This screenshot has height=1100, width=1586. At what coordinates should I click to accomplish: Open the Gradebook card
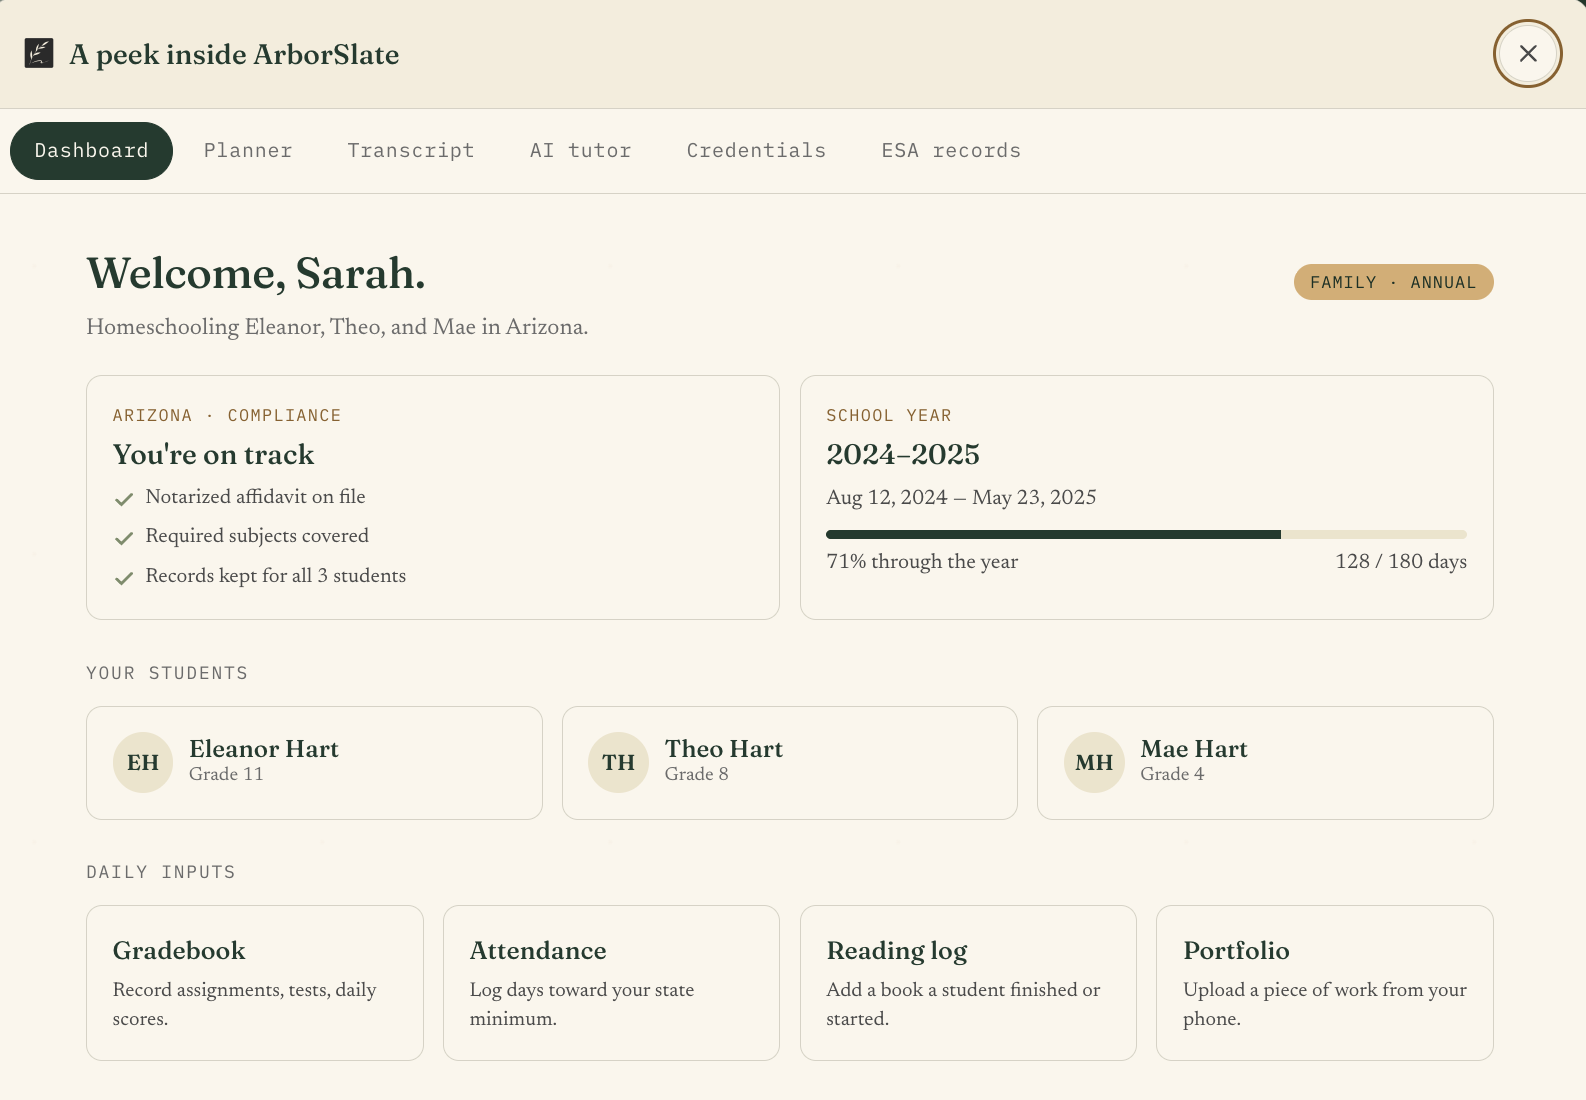(255, 983)
